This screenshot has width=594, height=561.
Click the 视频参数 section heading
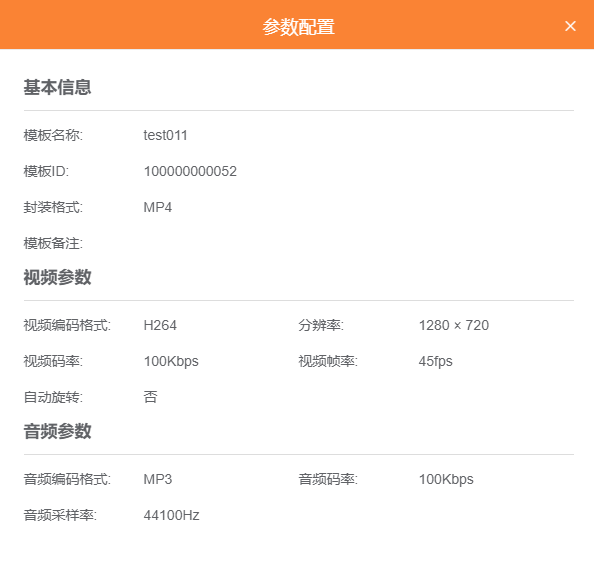pos(57,277)
